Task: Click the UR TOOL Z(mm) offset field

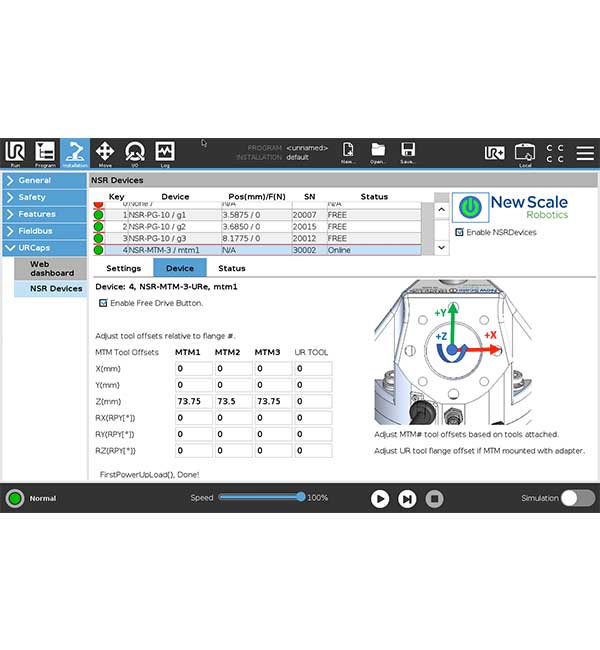Action: [x=313, y=401]
